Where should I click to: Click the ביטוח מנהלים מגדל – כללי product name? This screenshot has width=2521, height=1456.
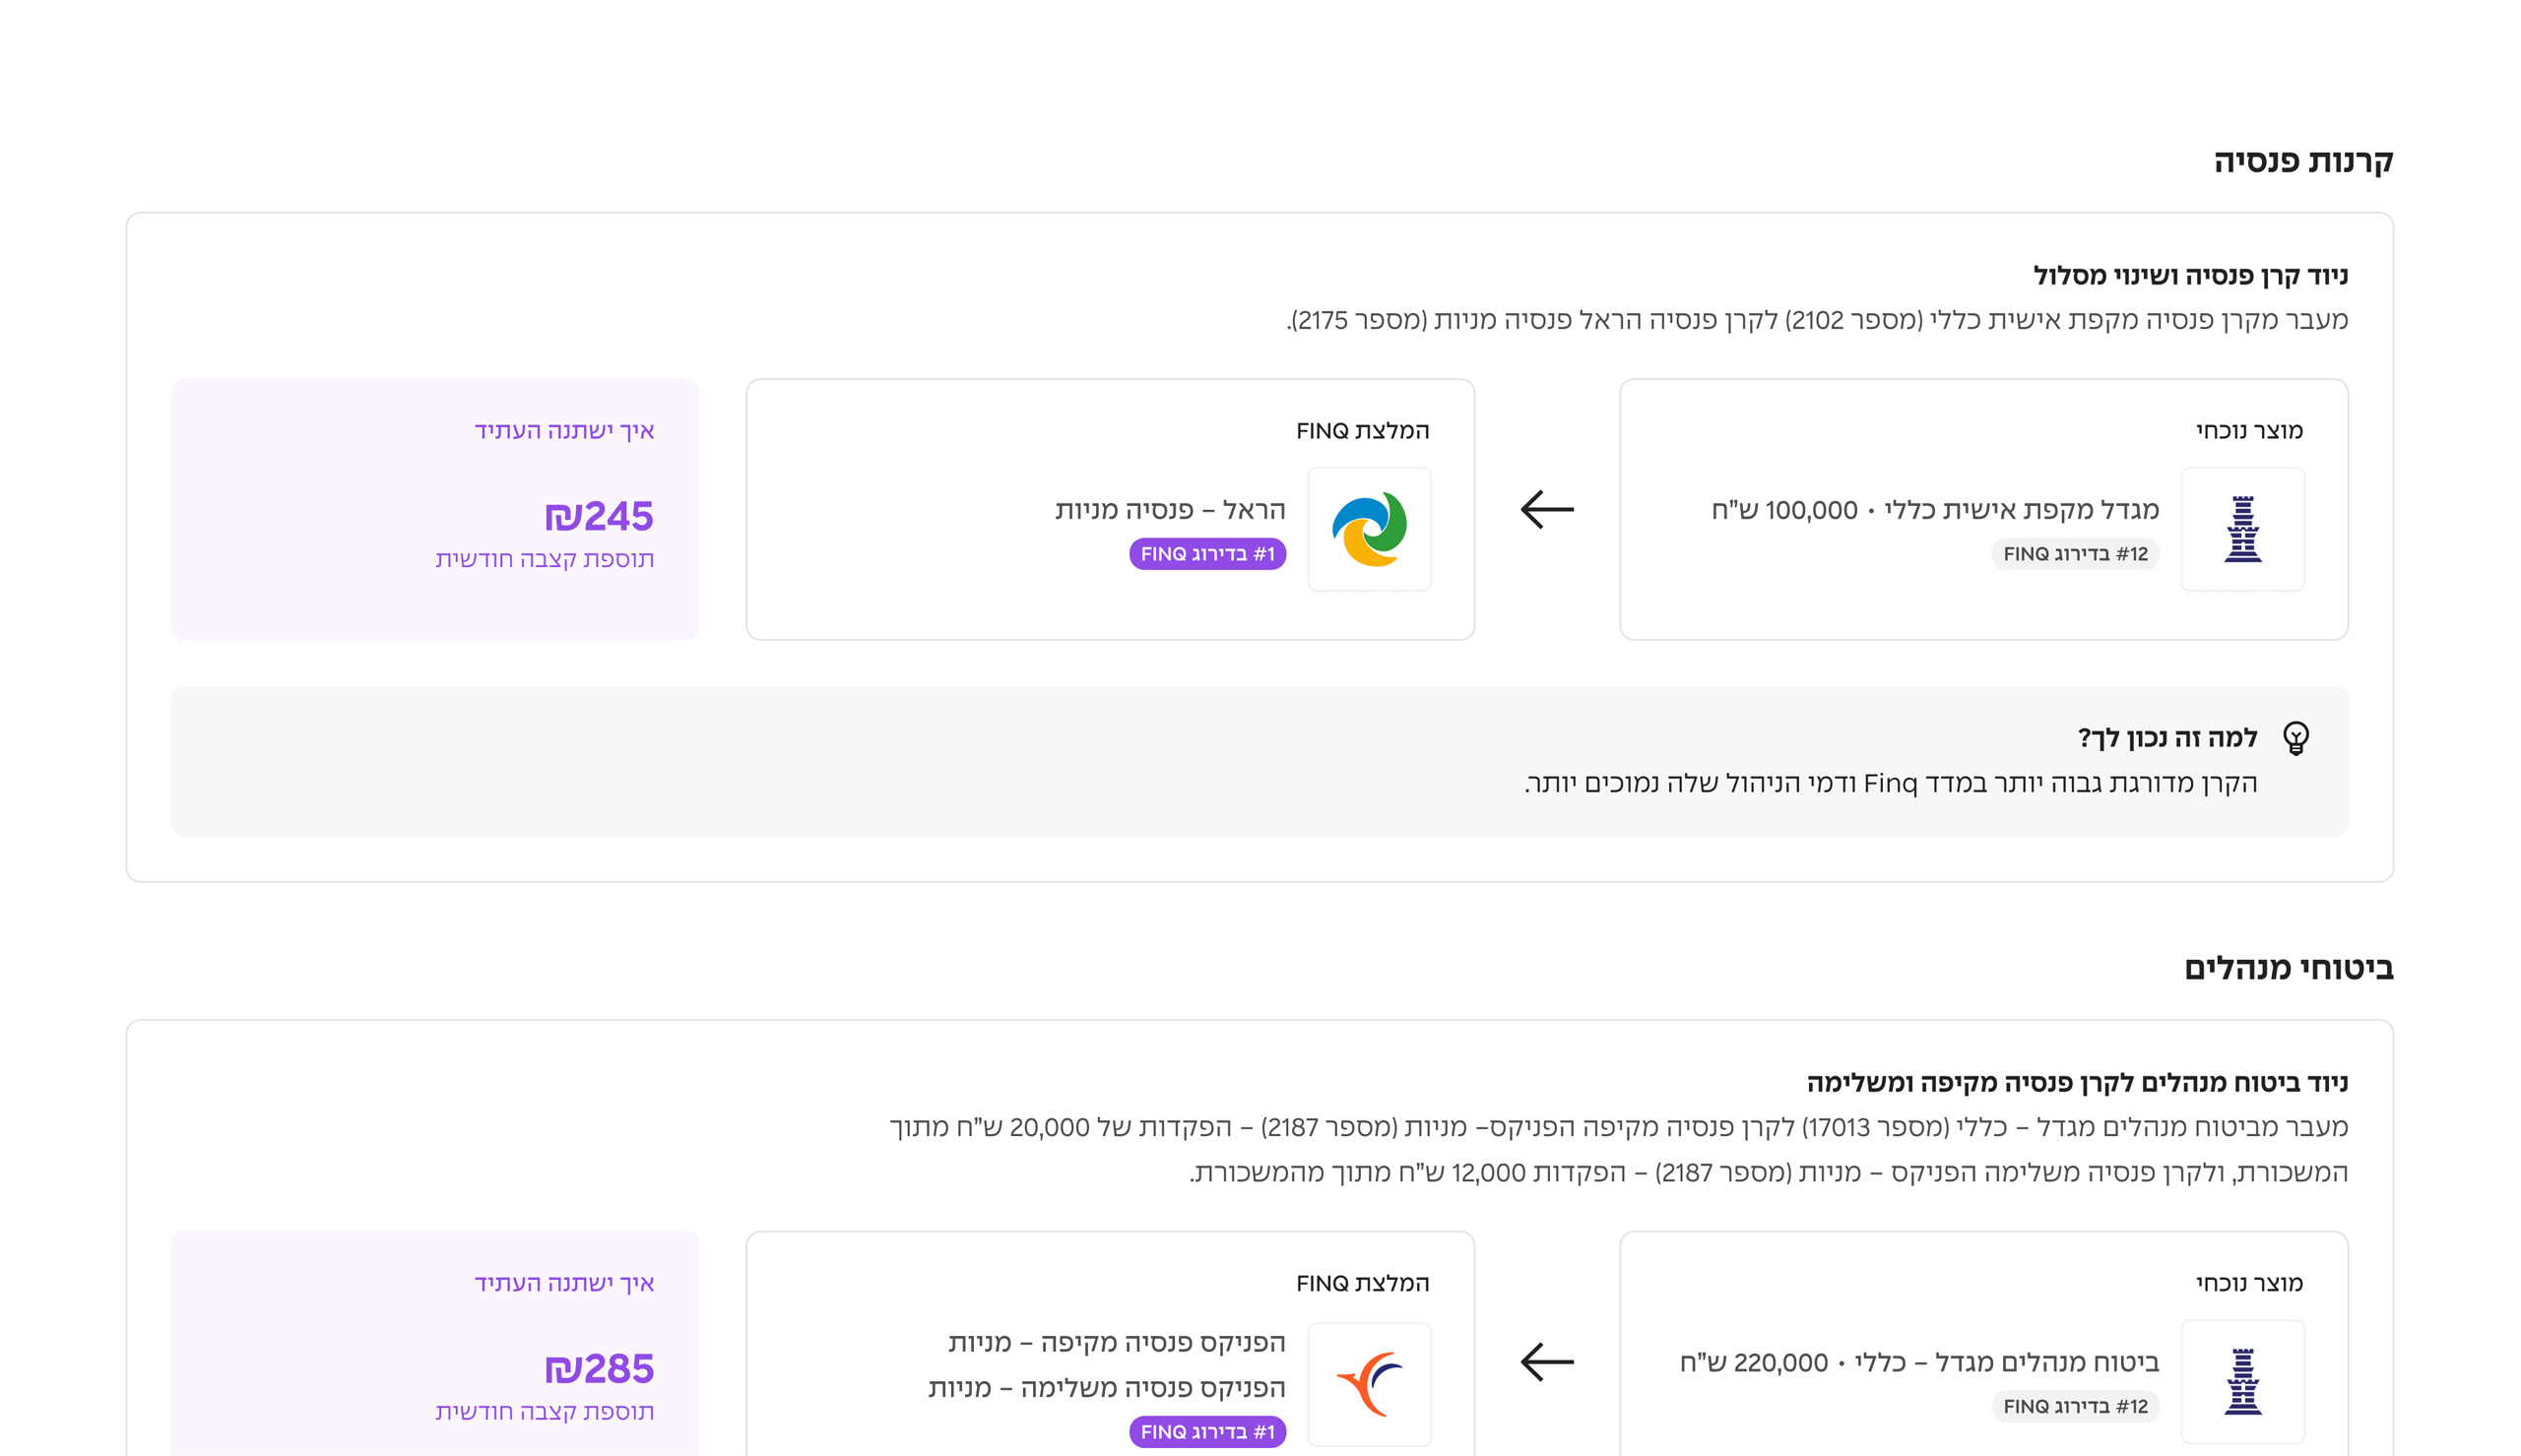point(2006,1363)
